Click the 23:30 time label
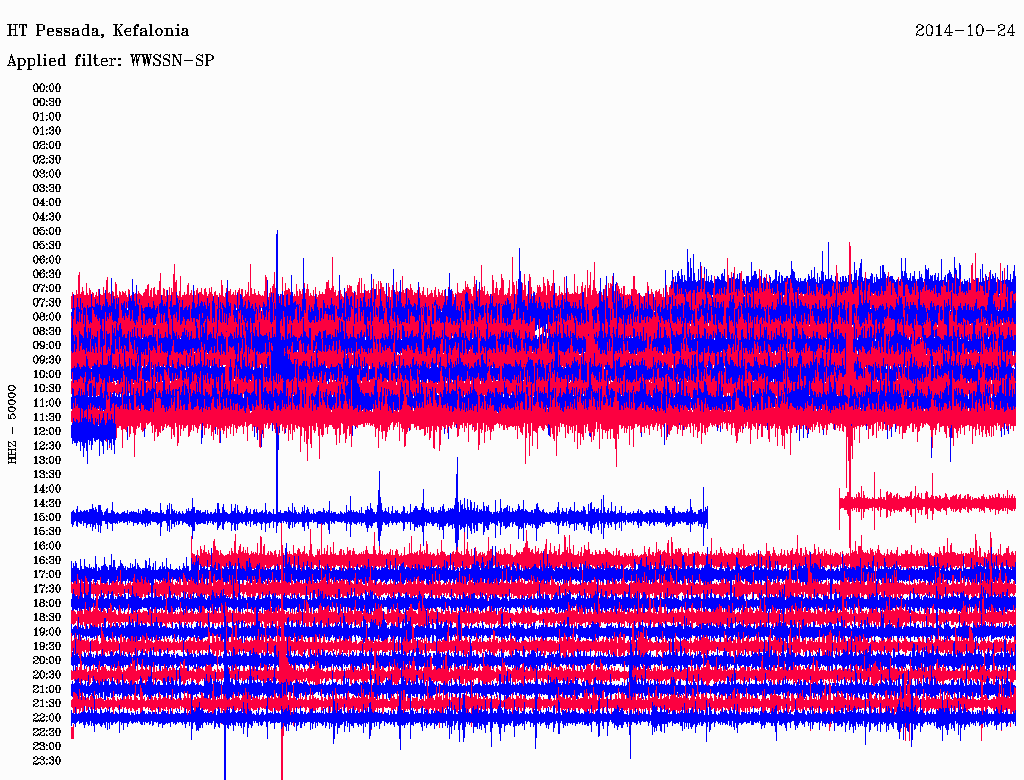Viewport: 1024px width, 780px height. coord(47,760)
